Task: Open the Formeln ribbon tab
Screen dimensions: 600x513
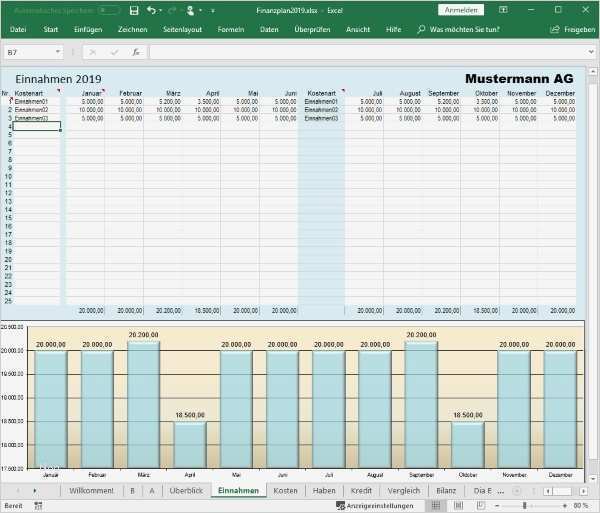Action: click(230, 30)
